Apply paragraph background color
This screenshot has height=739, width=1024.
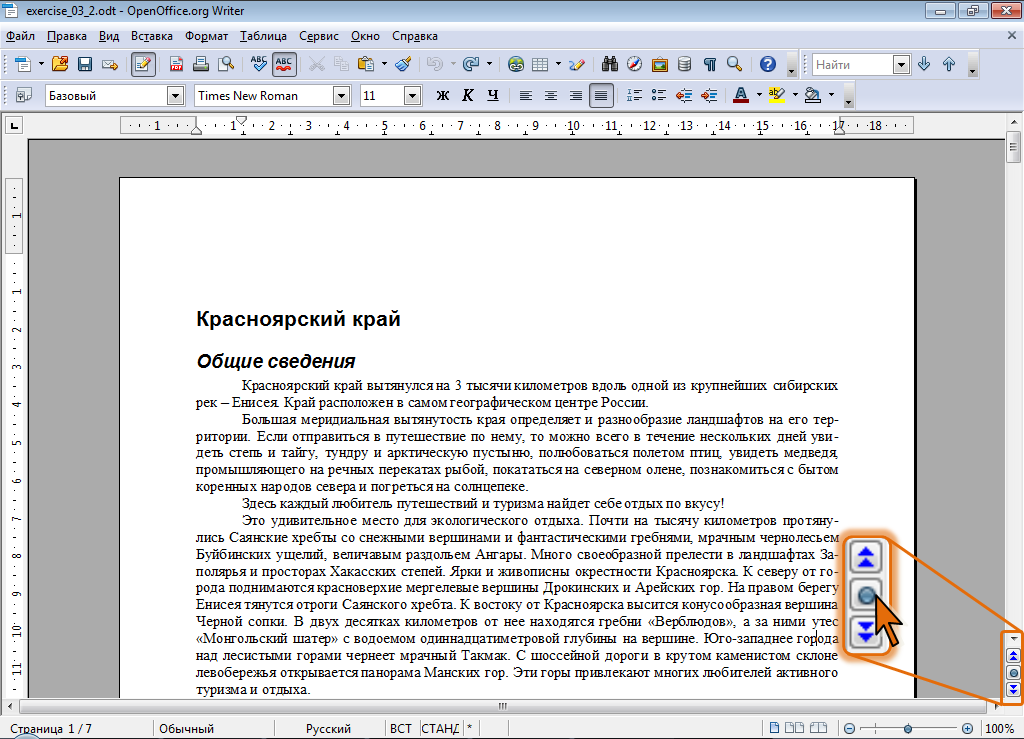pos(813,95)
